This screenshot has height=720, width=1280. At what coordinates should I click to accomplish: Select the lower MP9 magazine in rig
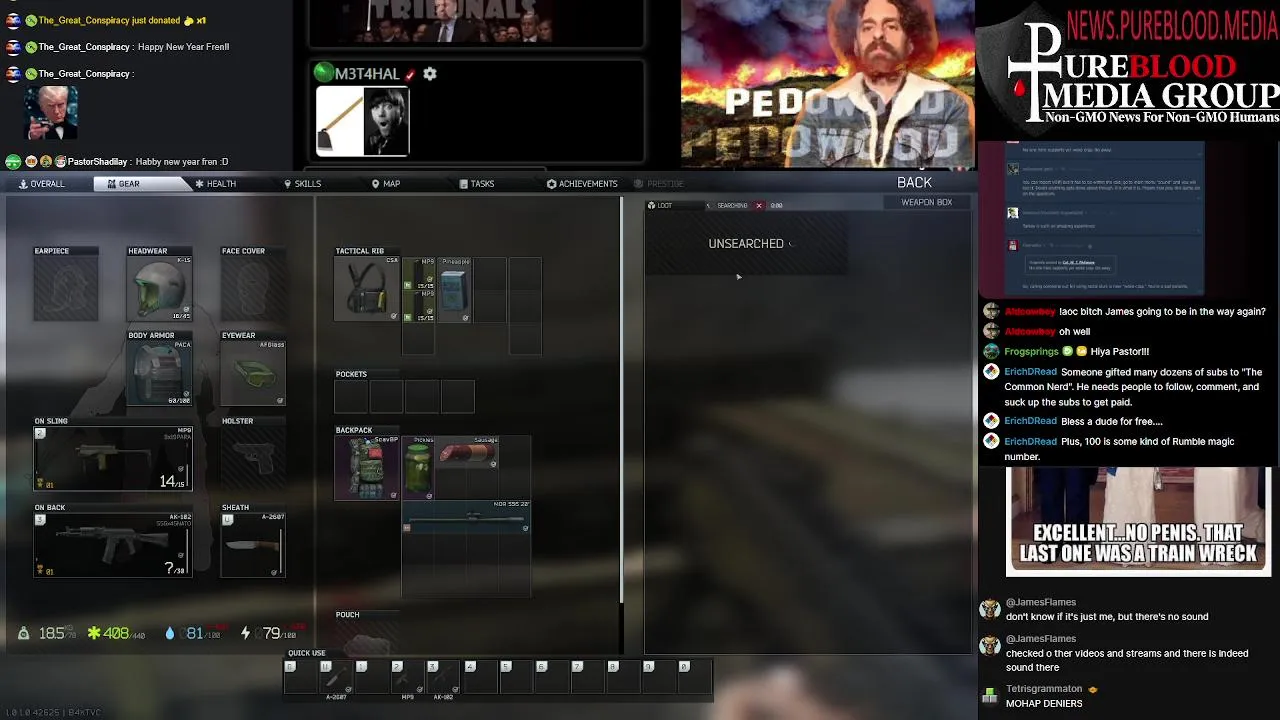point(419,306)
